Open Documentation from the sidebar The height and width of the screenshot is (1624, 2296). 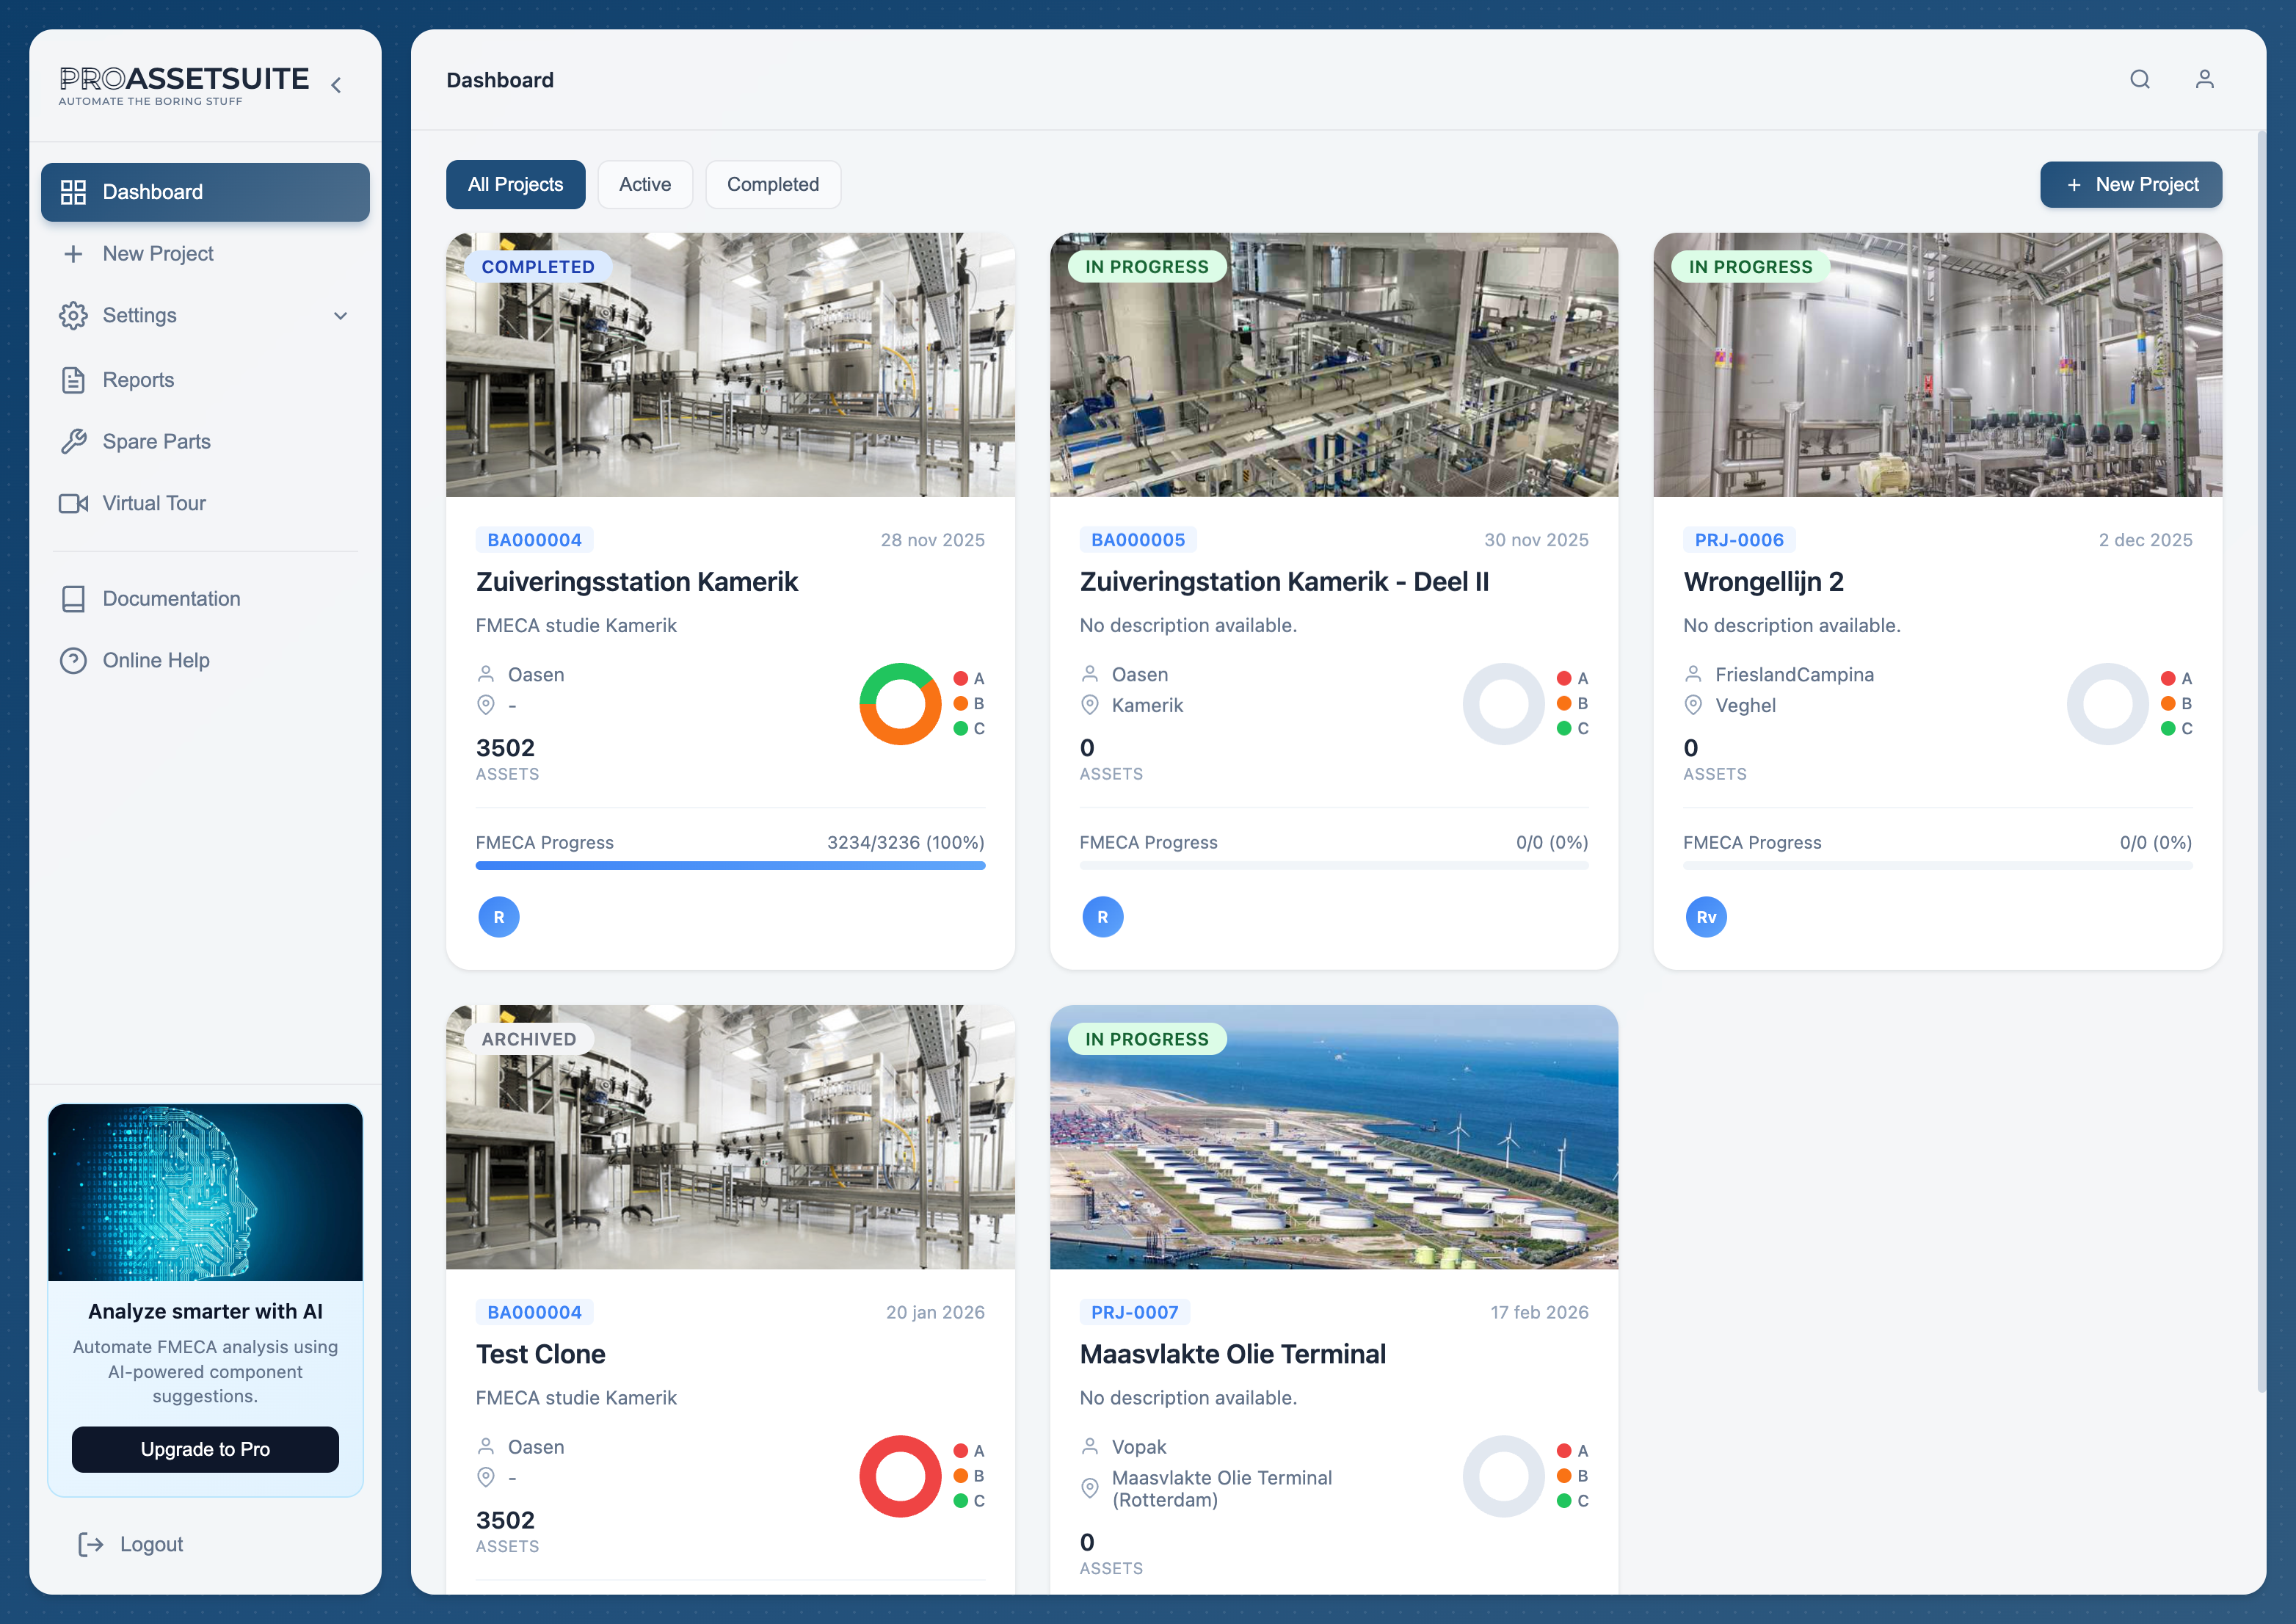click(74, 597)
